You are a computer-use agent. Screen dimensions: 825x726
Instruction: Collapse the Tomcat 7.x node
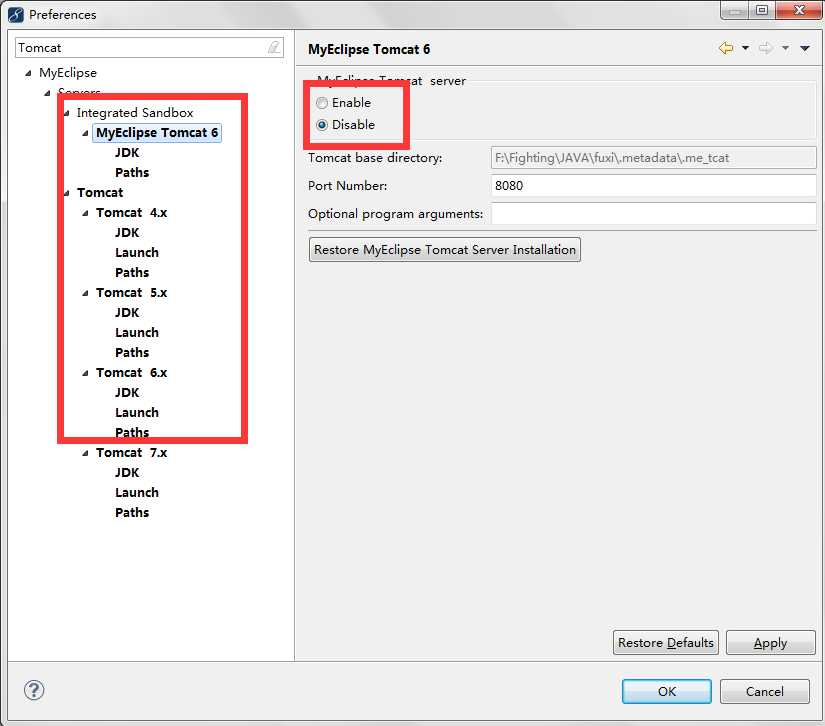[x=85, y=453]
